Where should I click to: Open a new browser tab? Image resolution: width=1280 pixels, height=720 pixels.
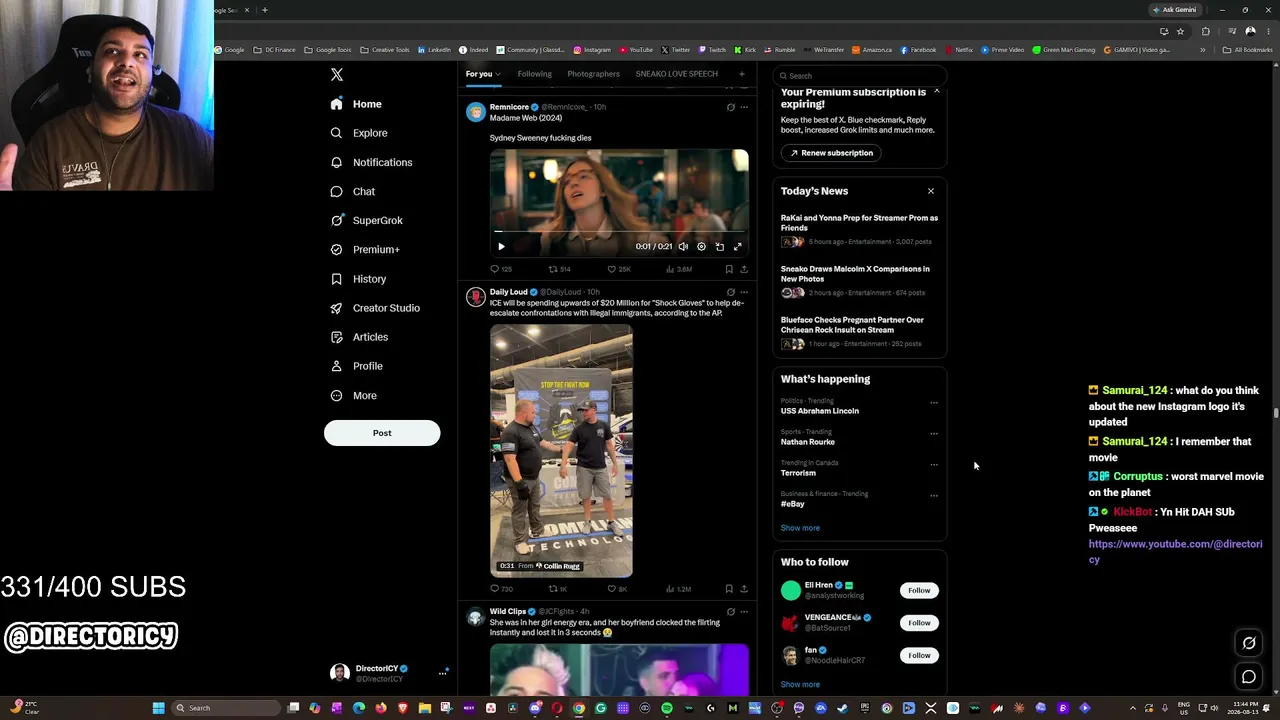(x=264, y=10)
